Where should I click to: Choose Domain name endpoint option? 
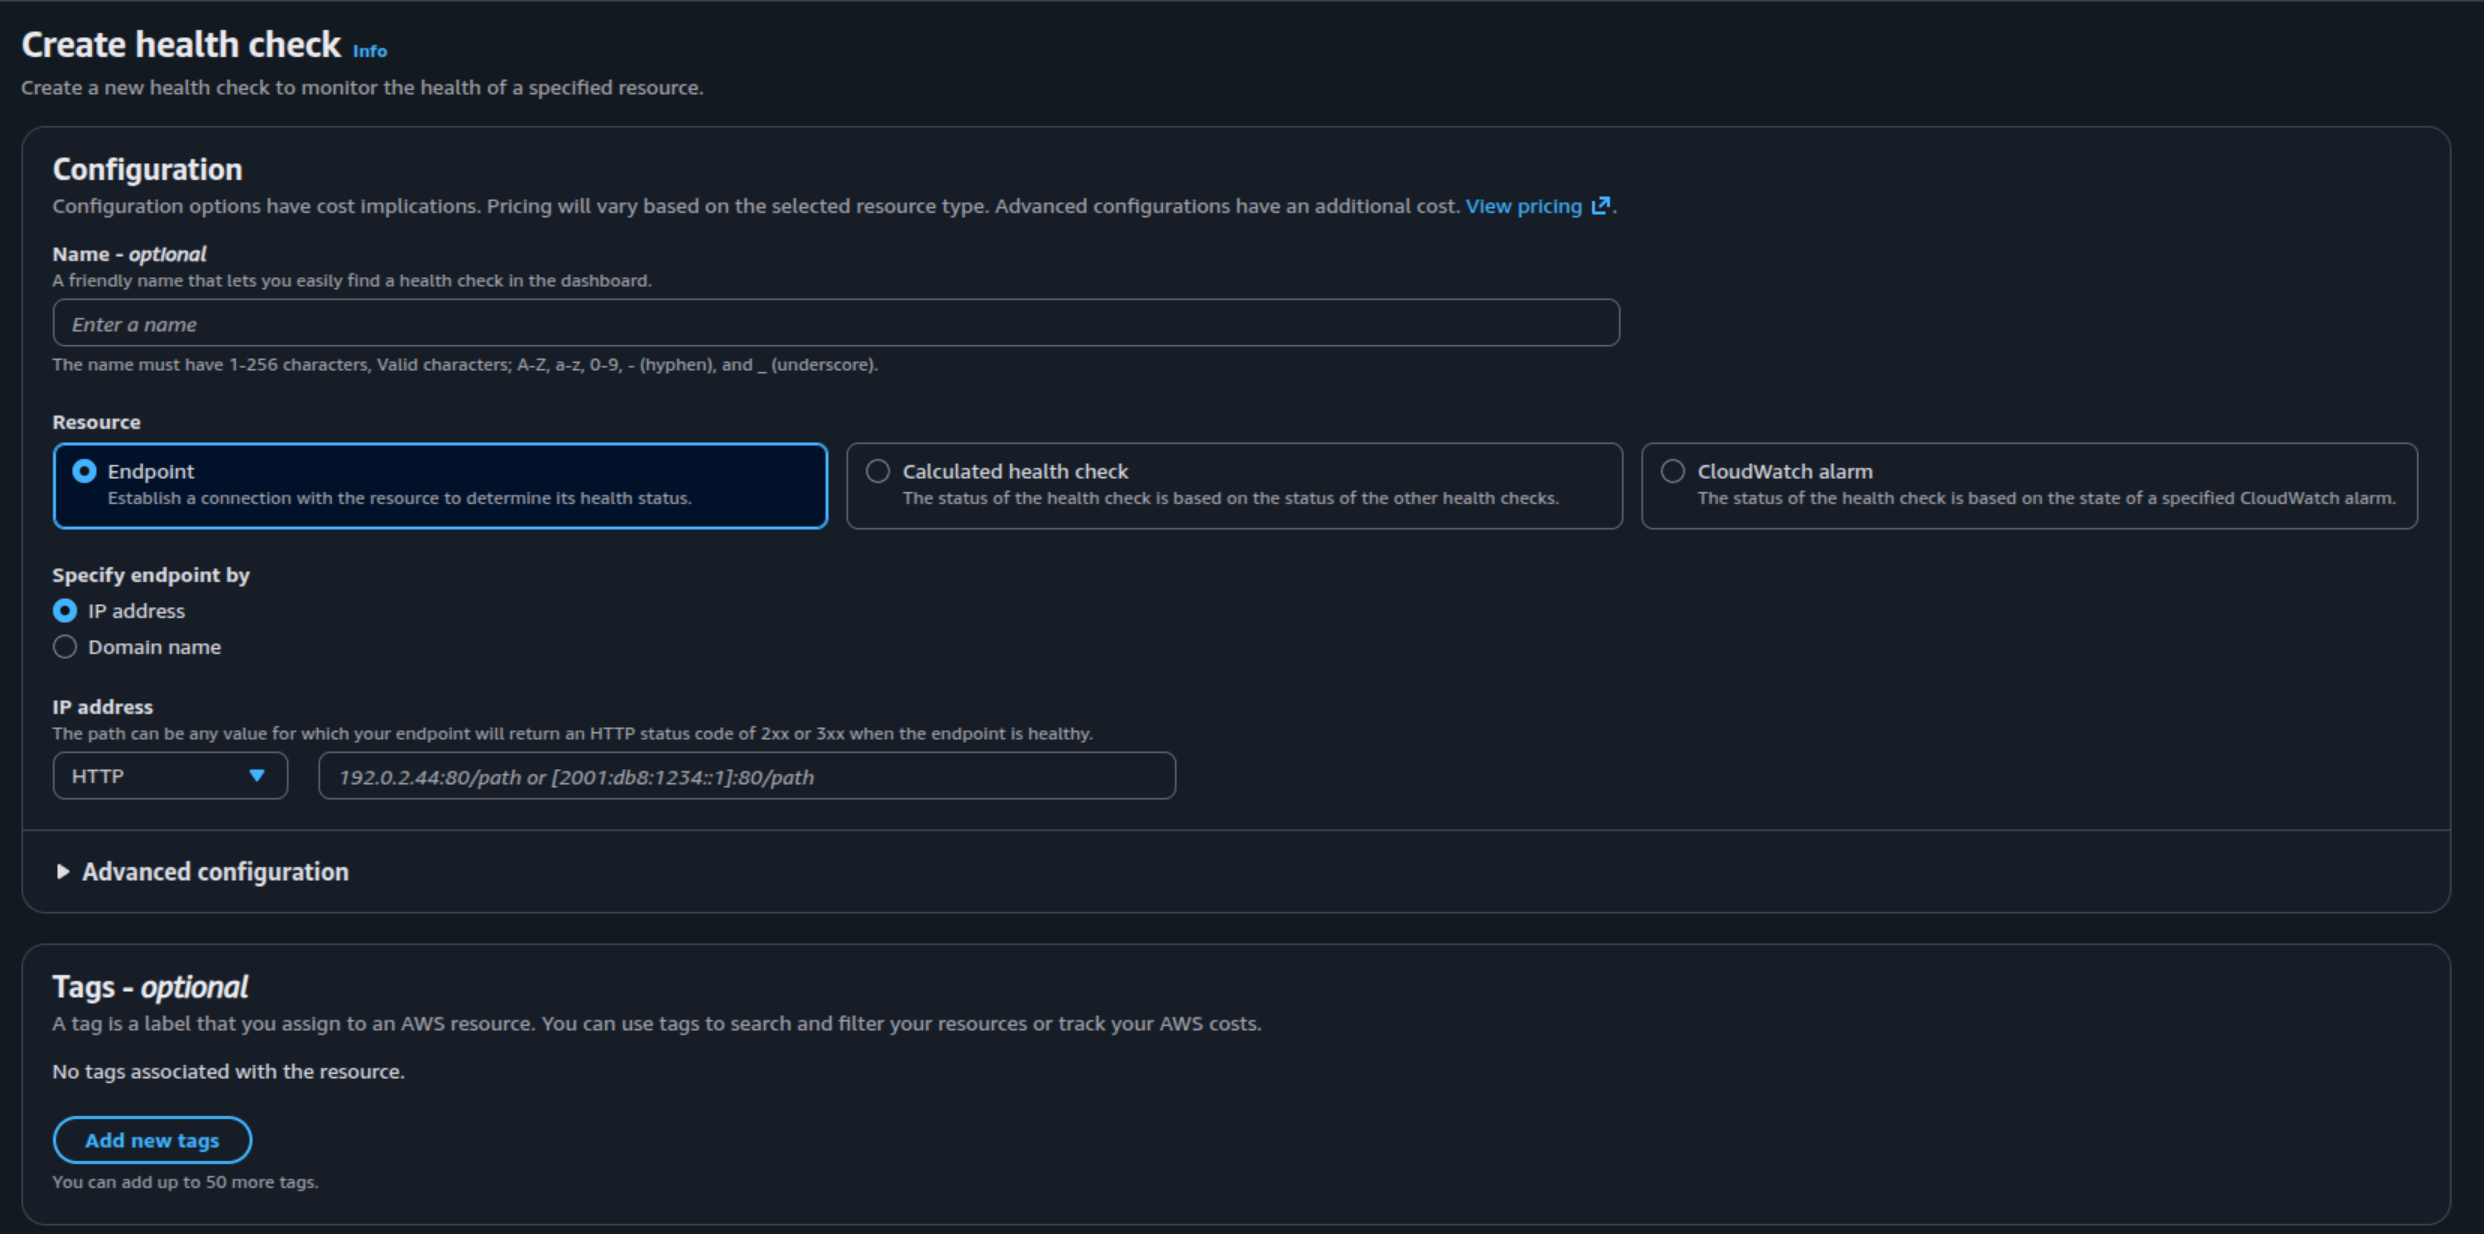[65, 647]
